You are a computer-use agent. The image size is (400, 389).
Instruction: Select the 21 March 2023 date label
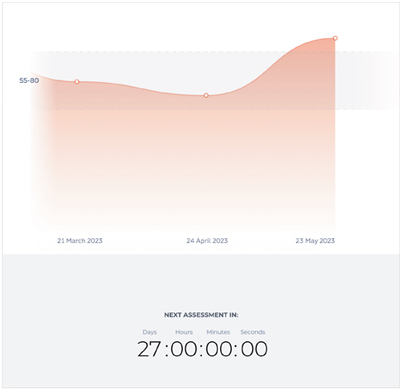[80, 241]
